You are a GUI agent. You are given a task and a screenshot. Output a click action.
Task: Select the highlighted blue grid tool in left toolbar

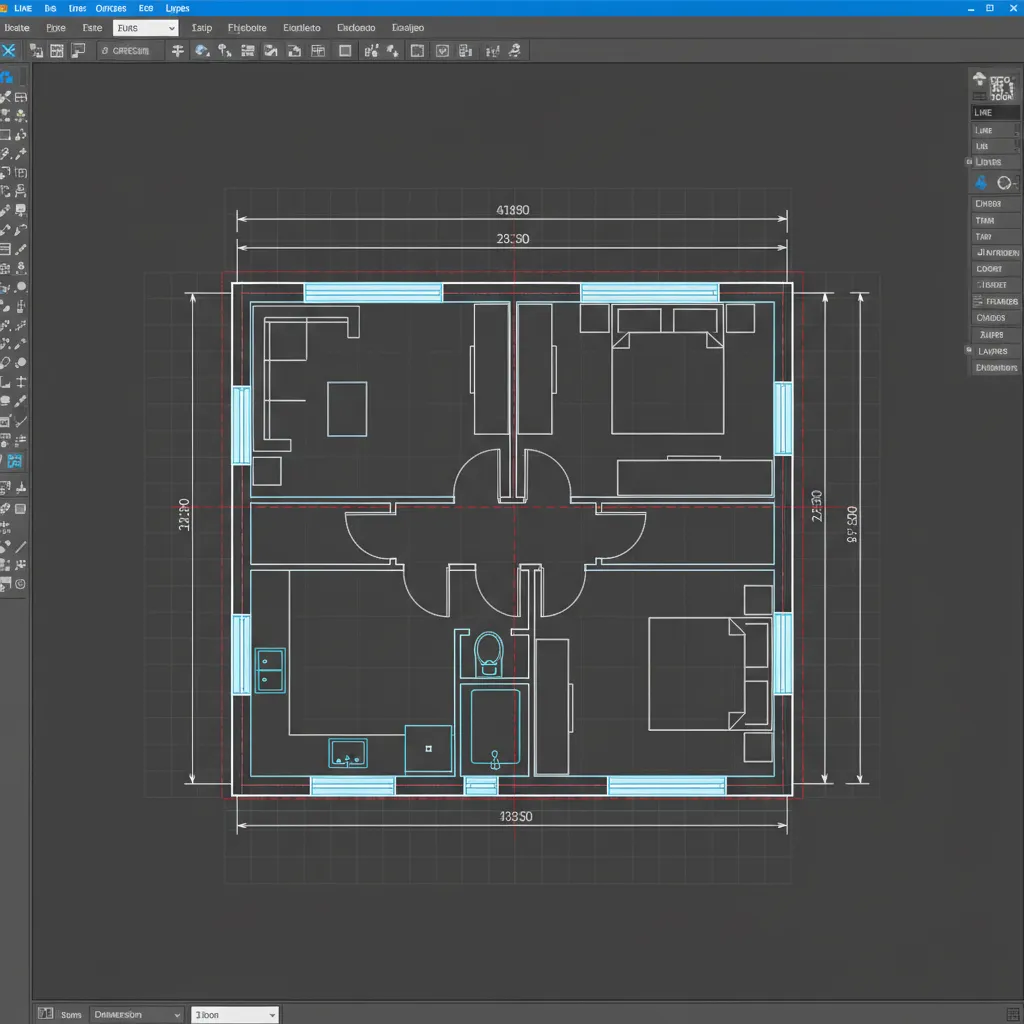(x=13, y=461)
